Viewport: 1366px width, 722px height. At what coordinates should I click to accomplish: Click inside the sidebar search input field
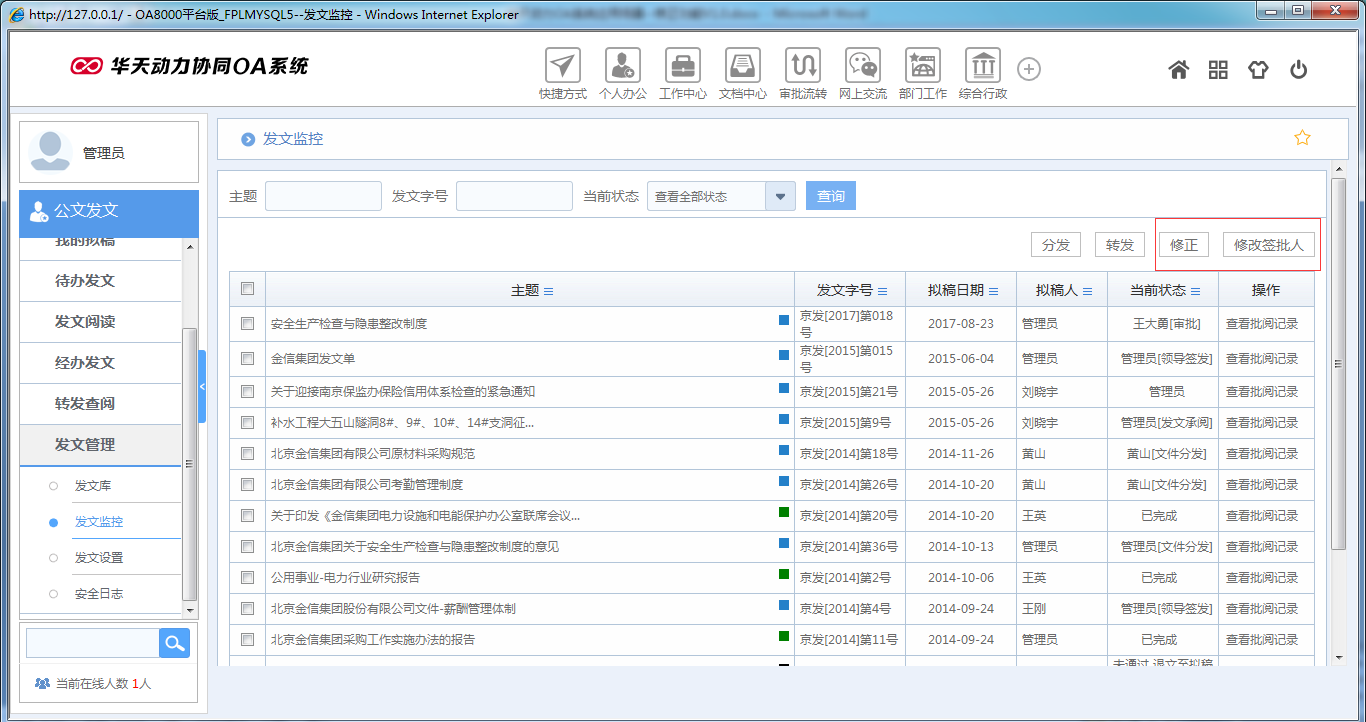click(90, 642)
